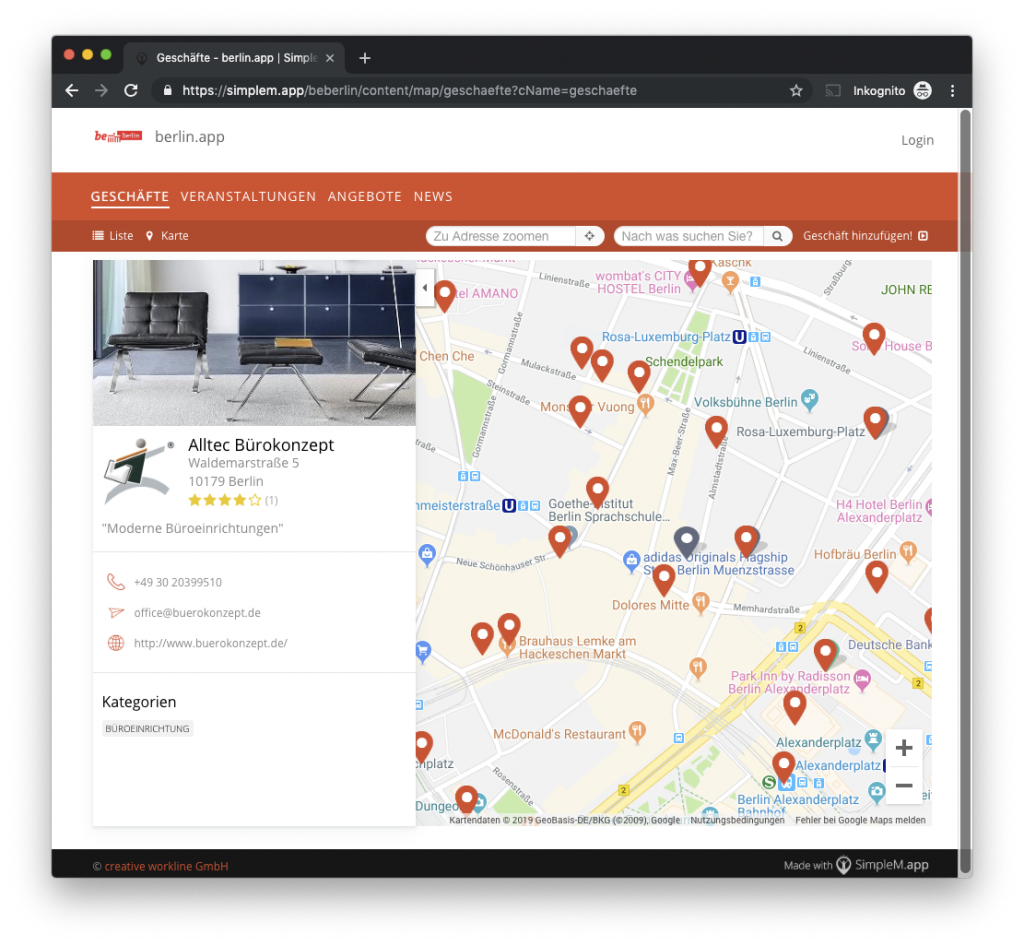The width and height of the screenshot is (1024, 946).
Task: Zoom out on the map with minus
Action: coord(904,785)
